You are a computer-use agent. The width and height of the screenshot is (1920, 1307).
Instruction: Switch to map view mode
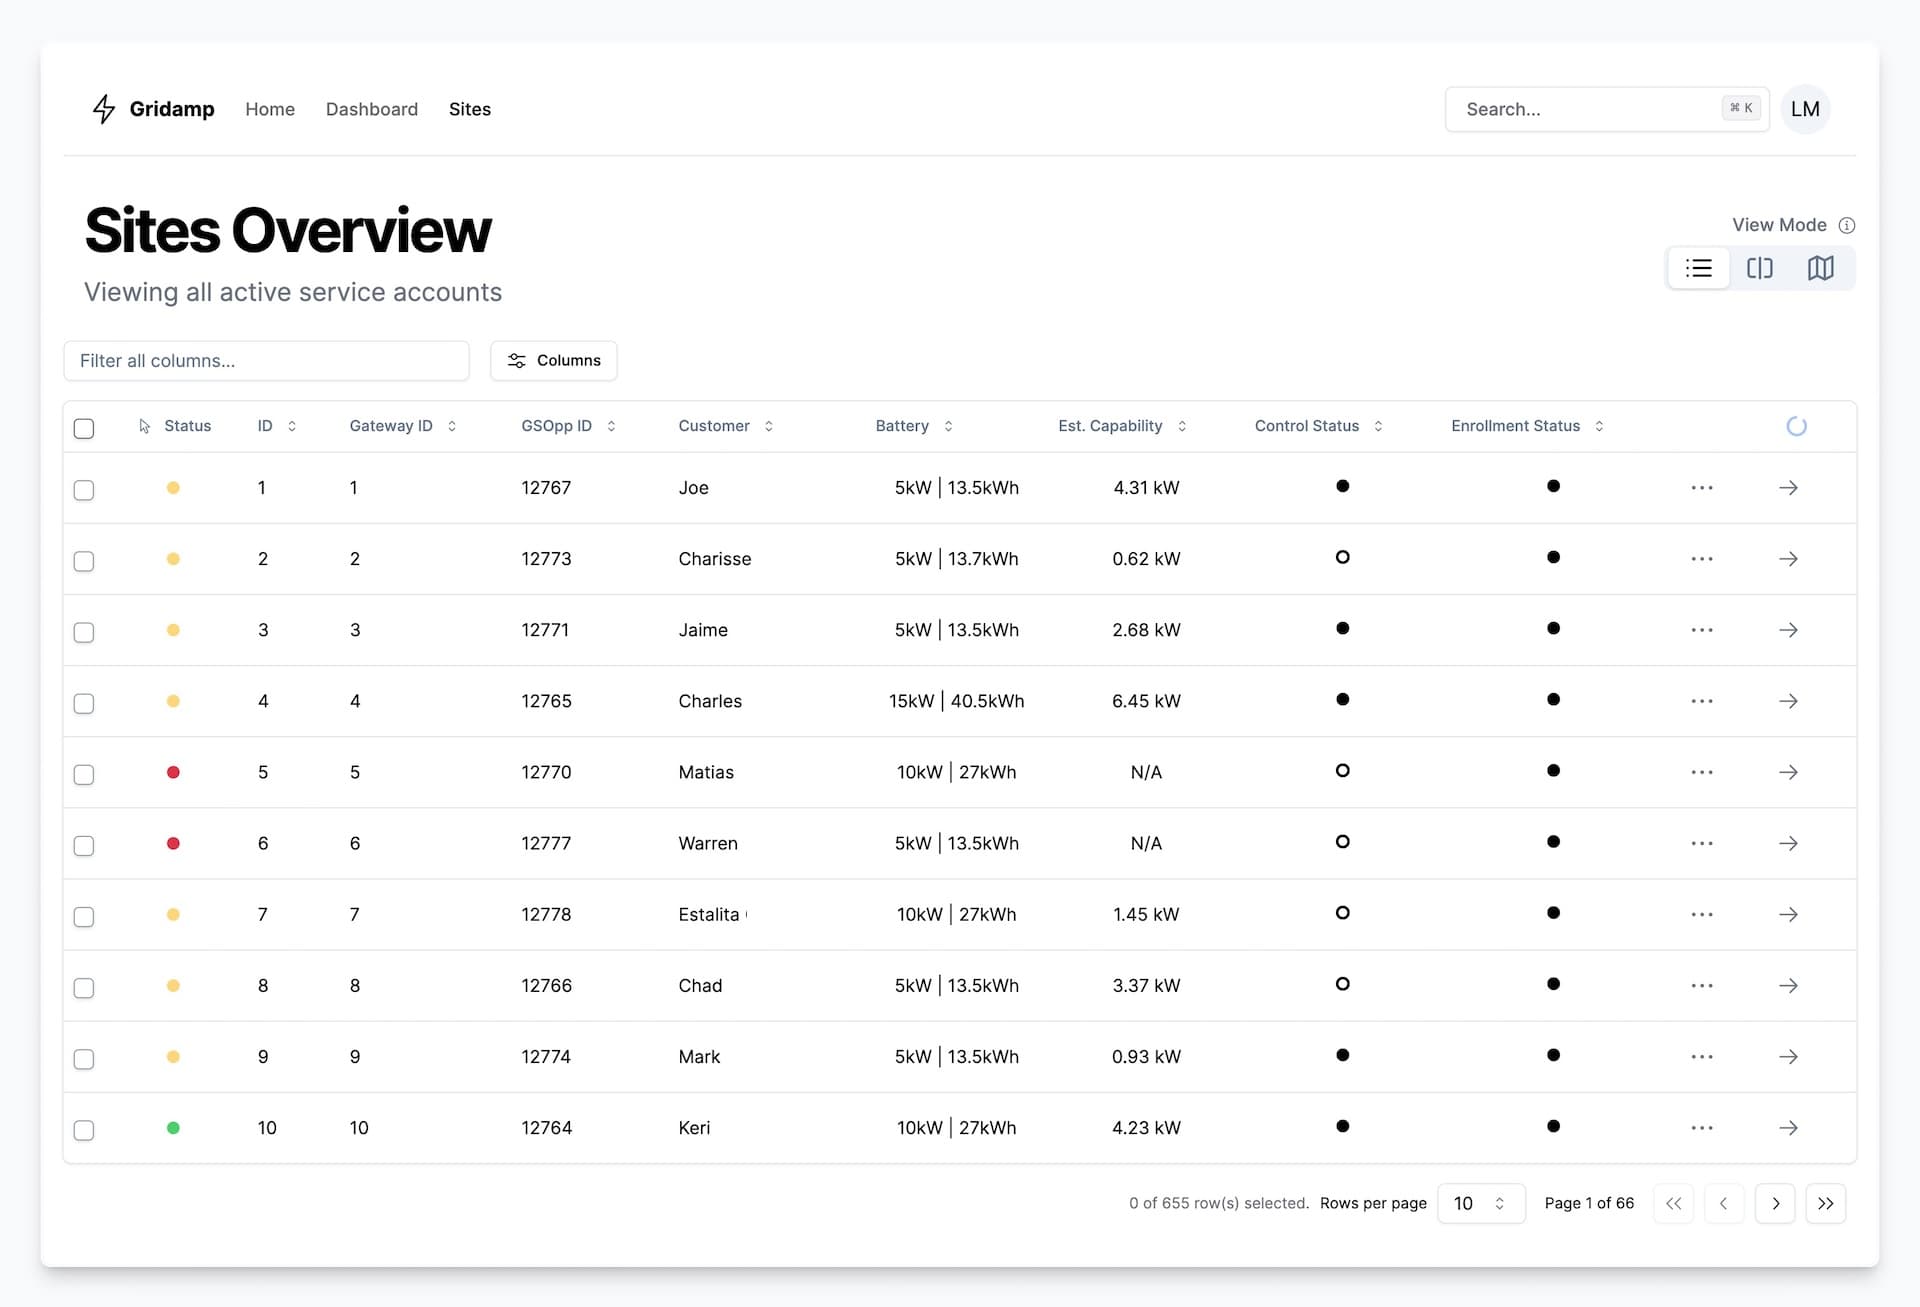point(1821,268)
